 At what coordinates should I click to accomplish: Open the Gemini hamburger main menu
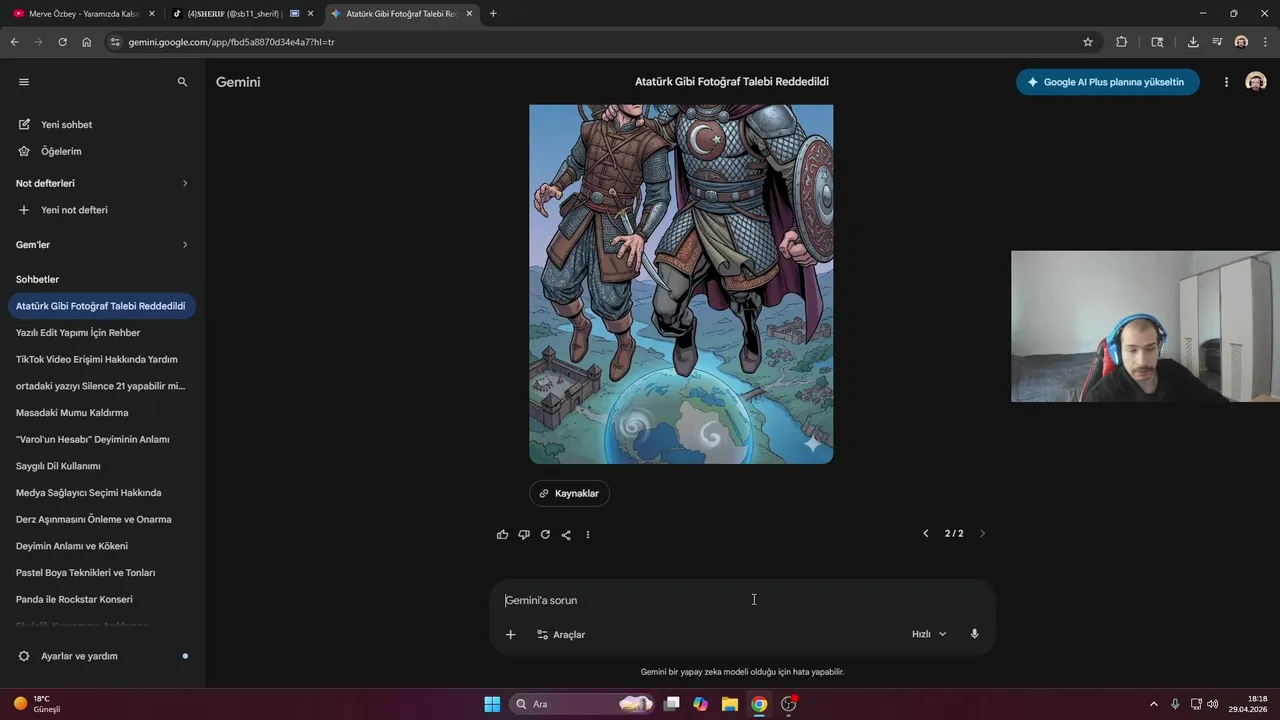(24, 82)
